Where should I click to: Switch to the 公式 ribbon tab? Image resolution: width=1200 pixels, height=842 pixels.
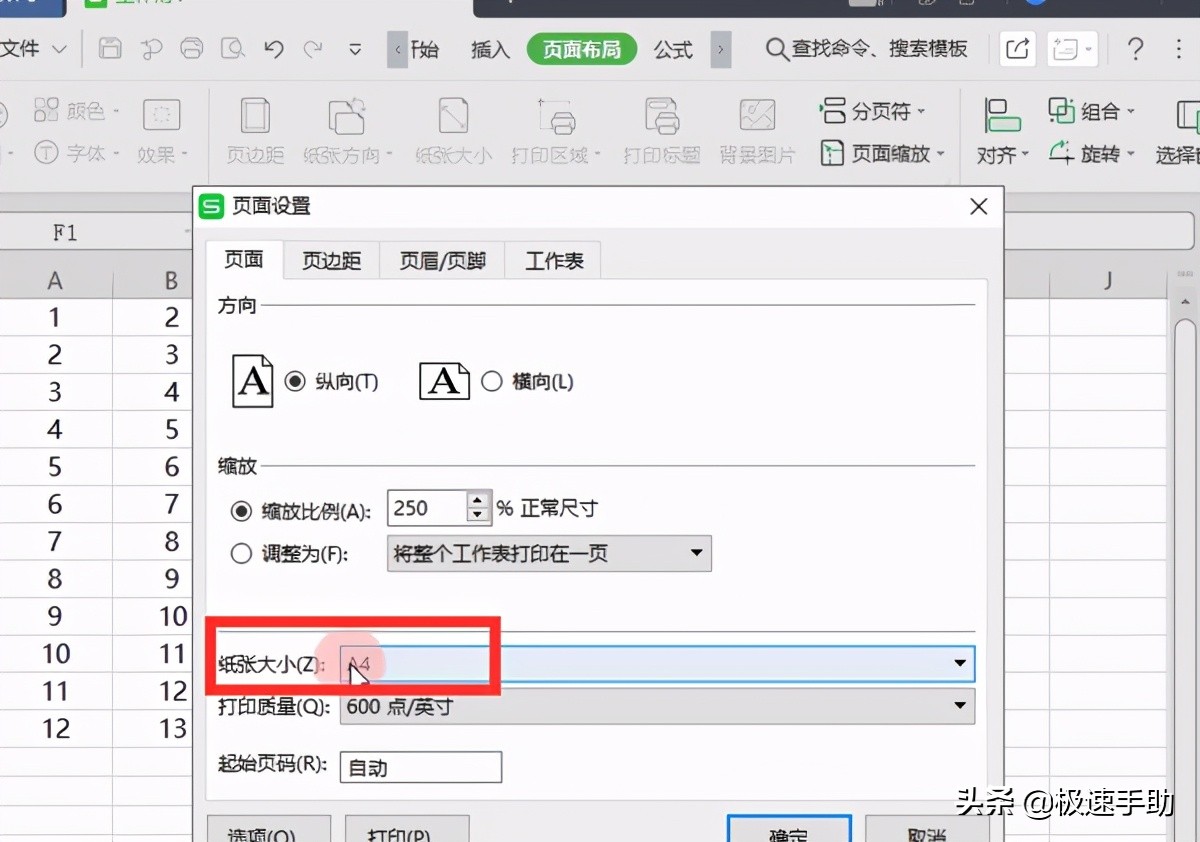tap(673, 49)
